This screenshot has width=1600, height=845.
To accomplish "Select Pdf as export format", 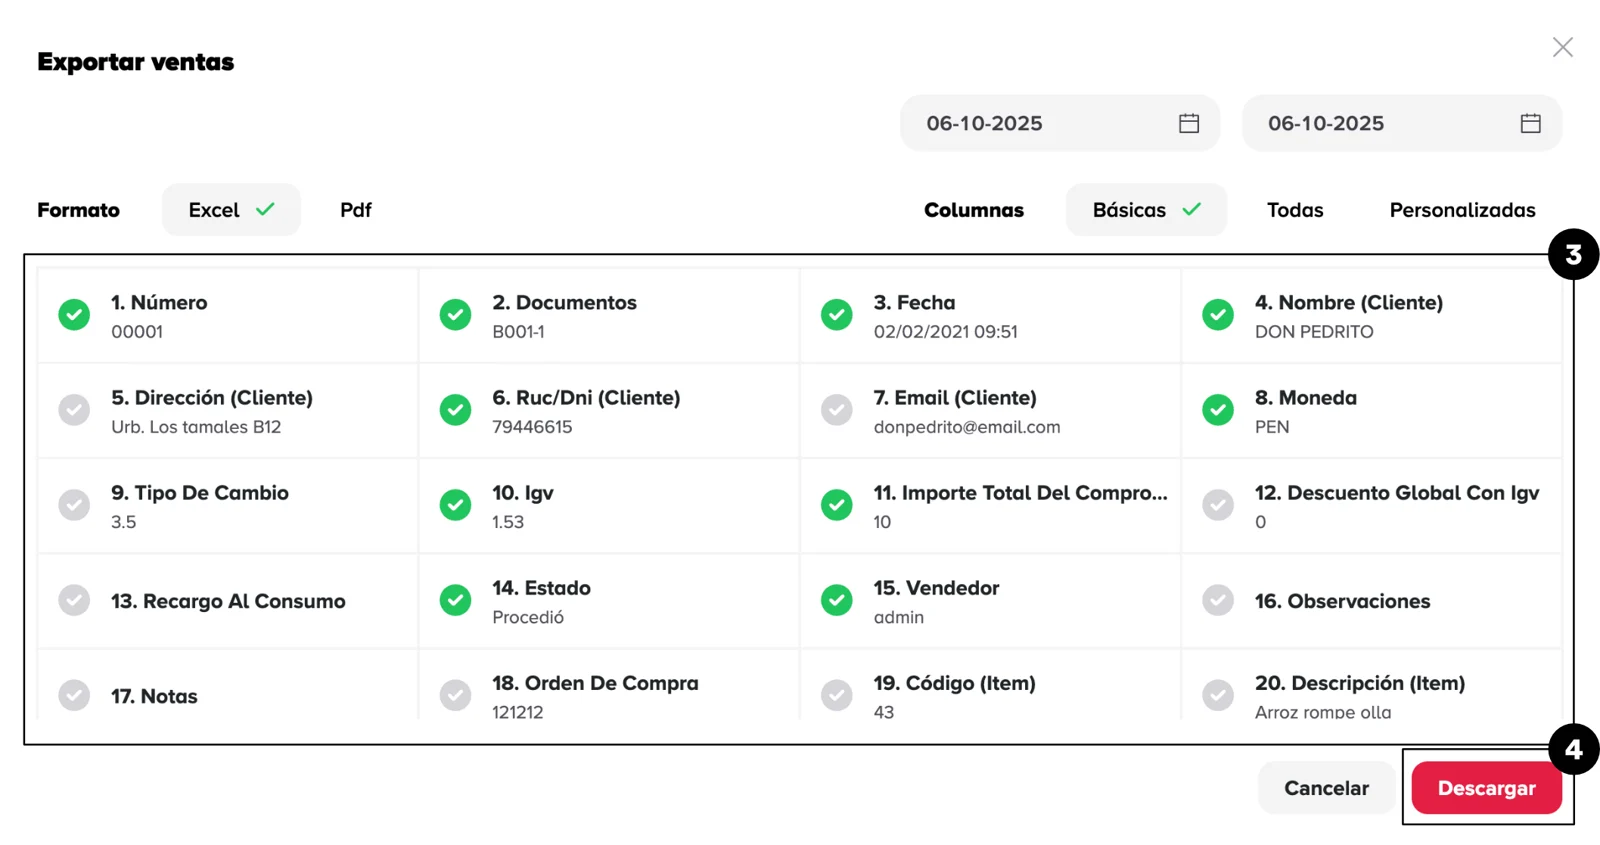I will click(355, 210).
